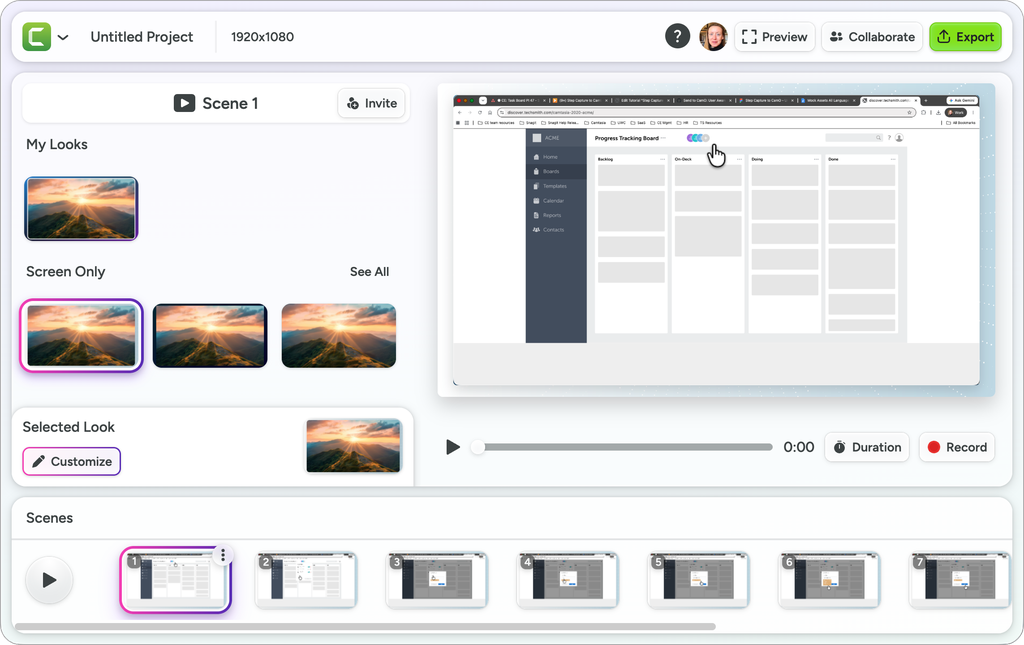Select scene 4 thumbnail

pos(568,580)
